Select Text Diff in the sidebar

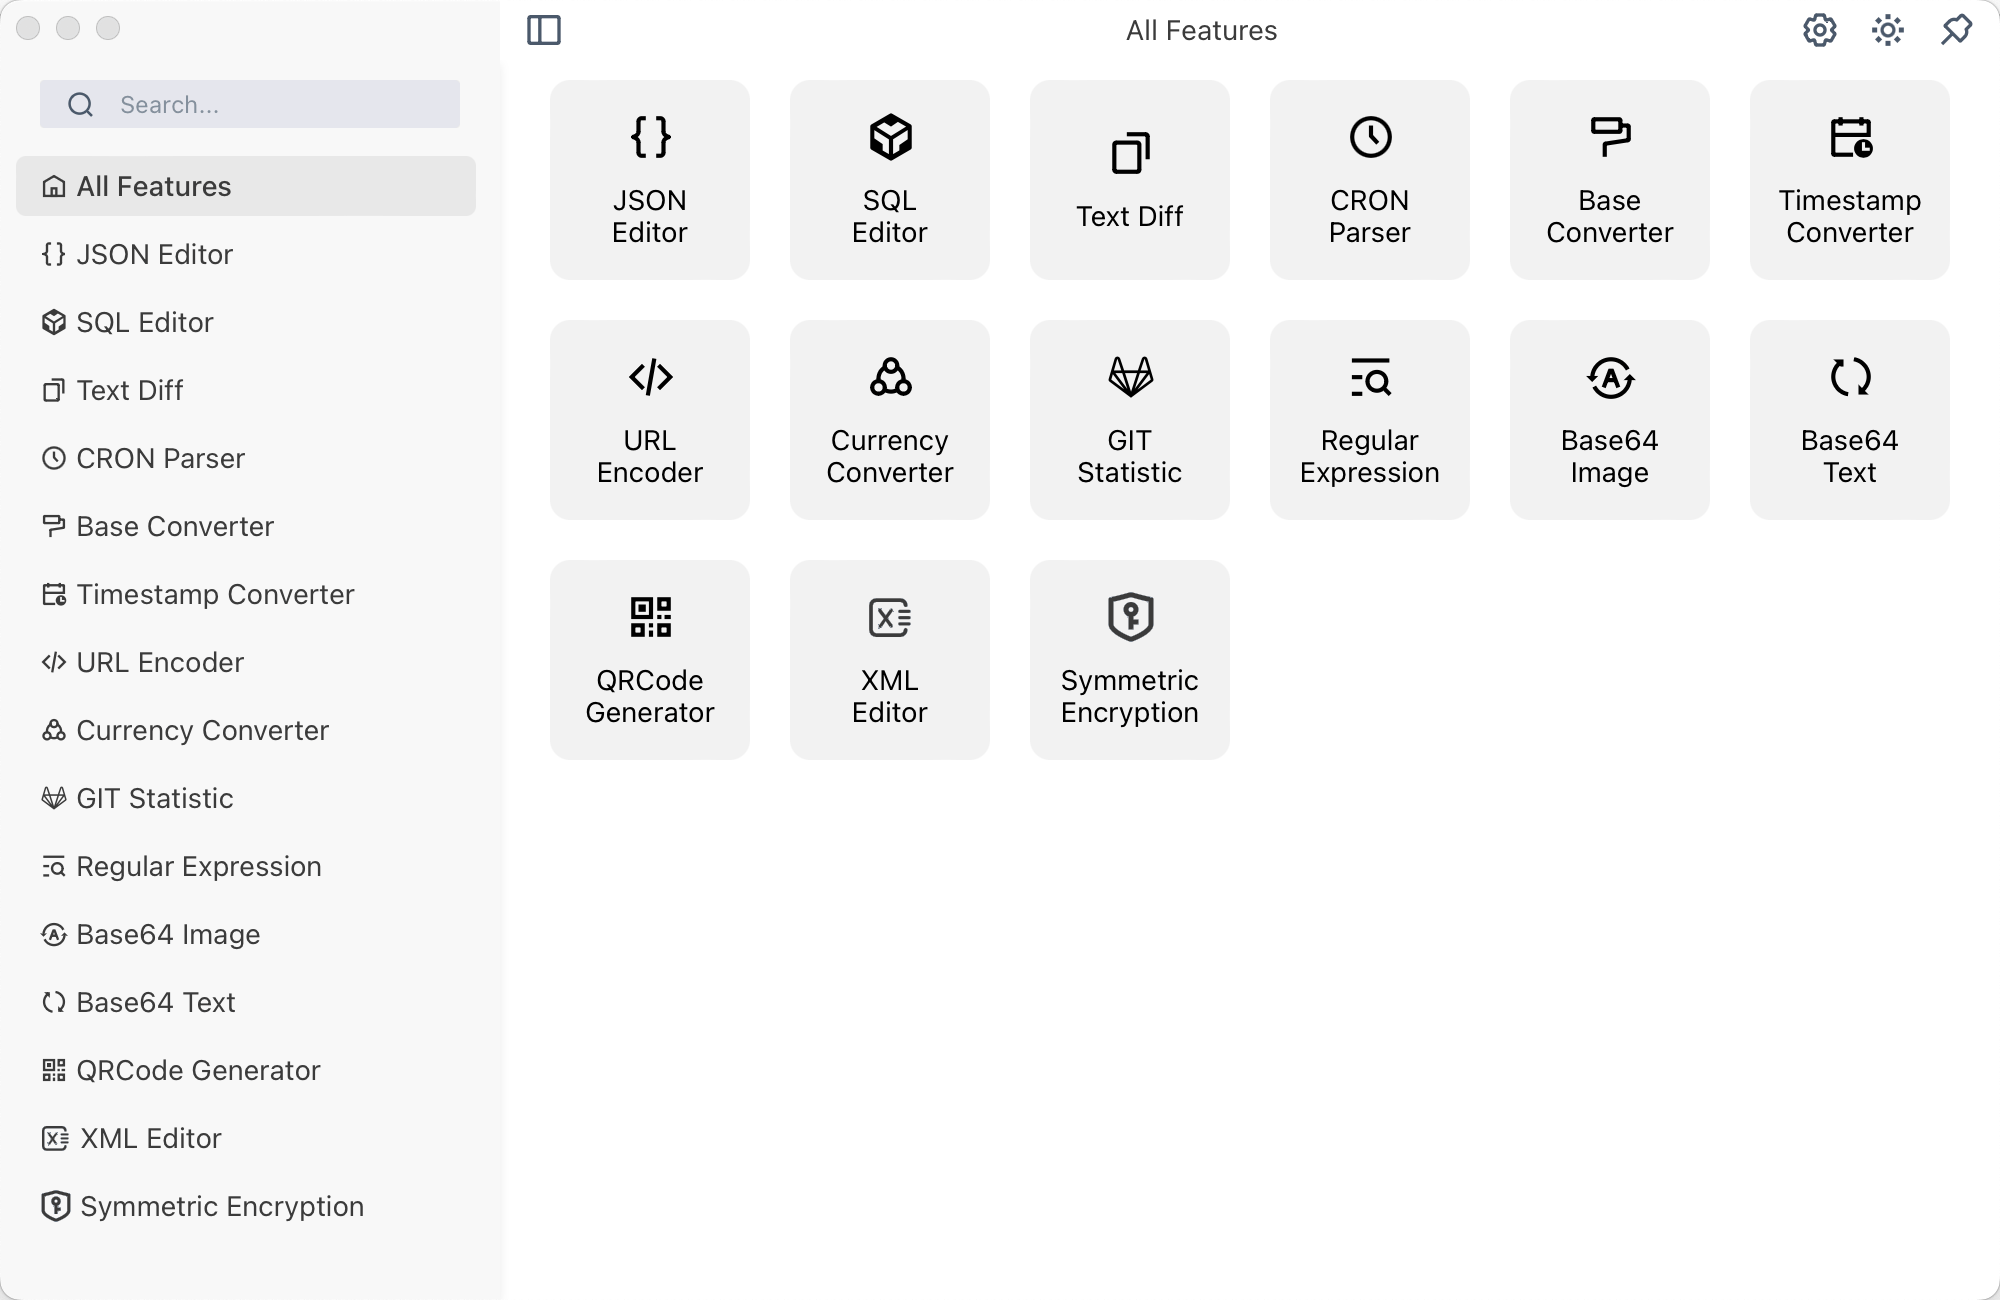click(130, 390)
